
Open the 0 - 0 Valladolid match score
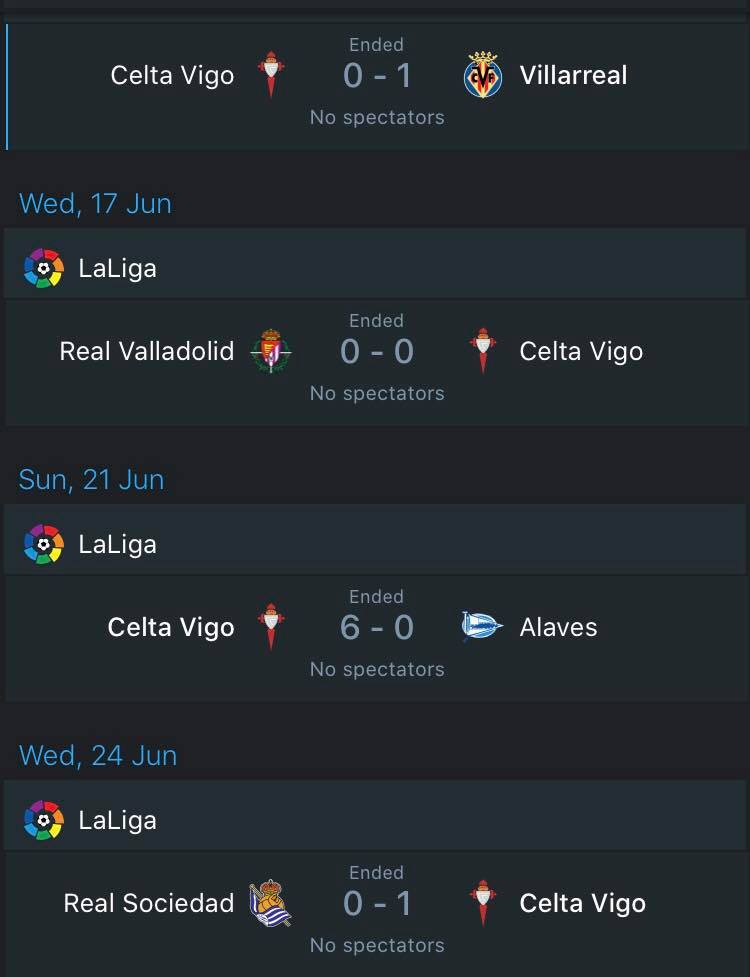click(377, 351)
